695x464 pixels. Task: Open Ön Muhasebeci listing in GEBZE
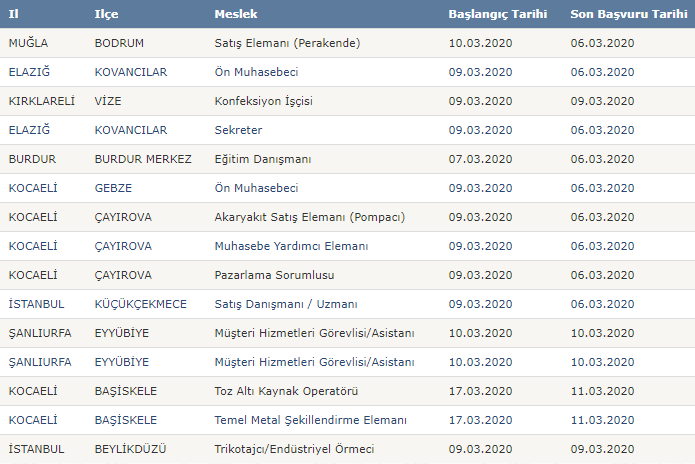point(256,188)
